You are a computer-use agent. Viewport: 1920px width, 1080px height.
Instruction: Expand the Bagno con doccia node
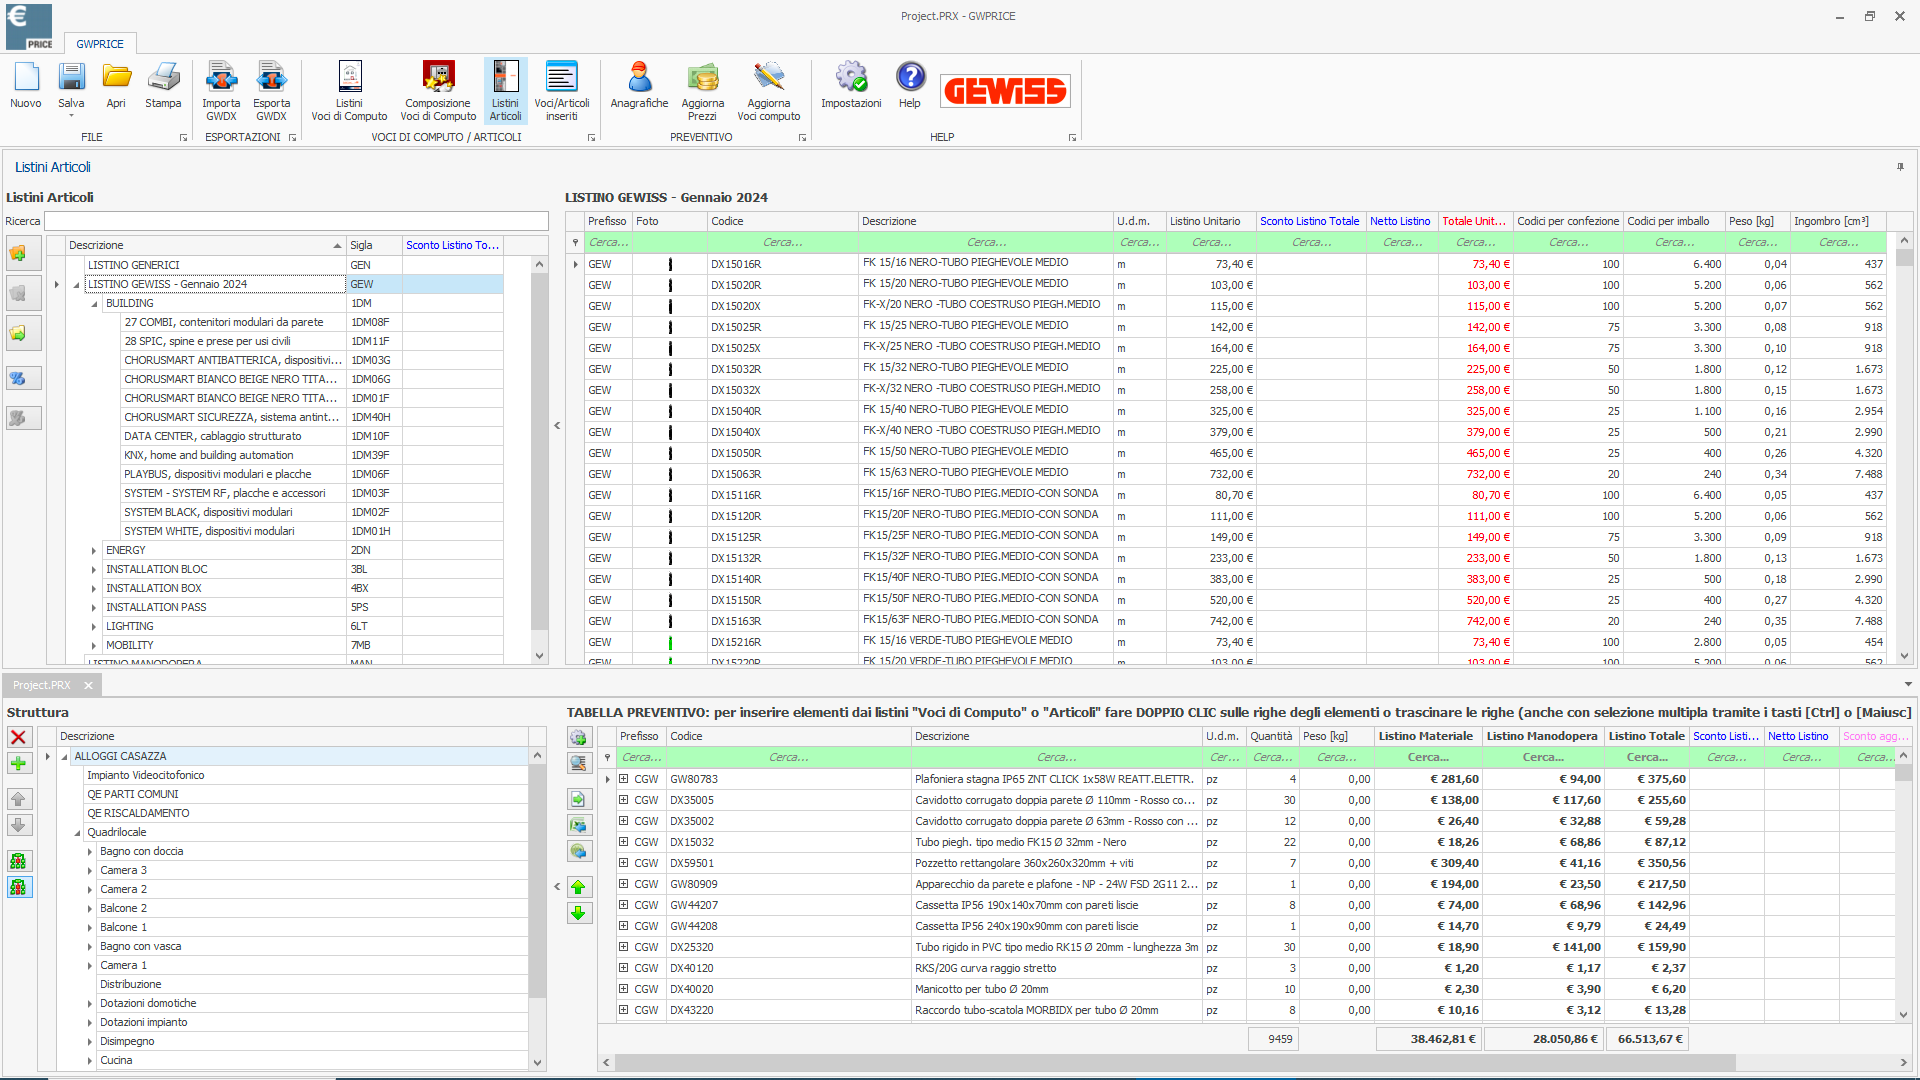89,852
